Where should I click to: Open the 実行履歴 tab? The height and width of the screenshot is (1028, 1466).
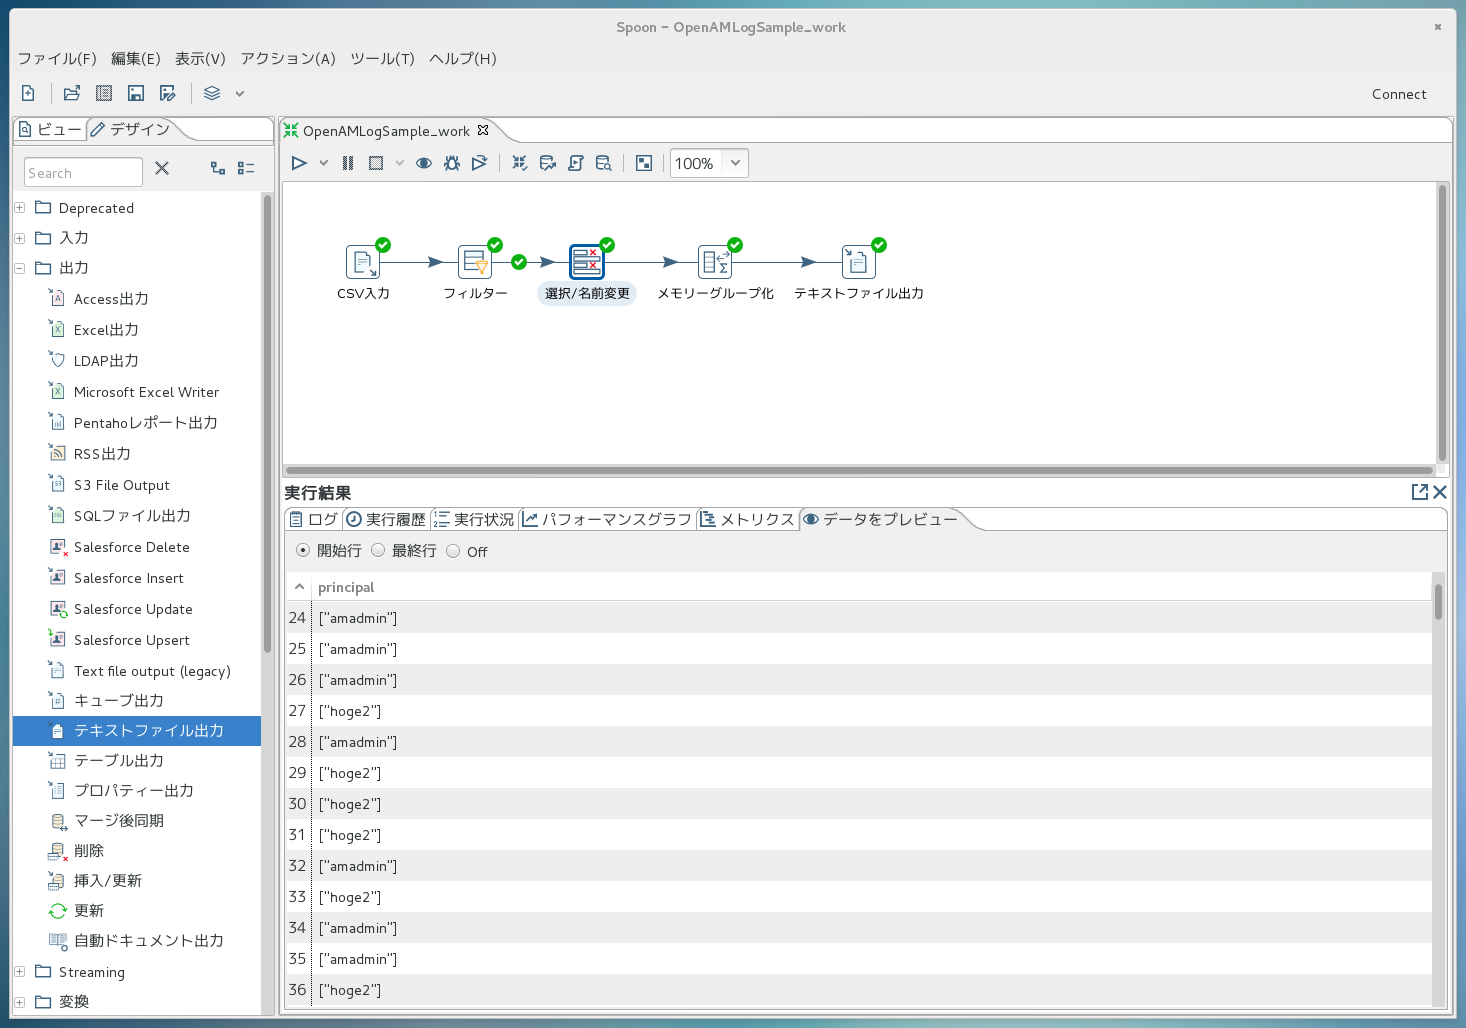pos(386,519)
